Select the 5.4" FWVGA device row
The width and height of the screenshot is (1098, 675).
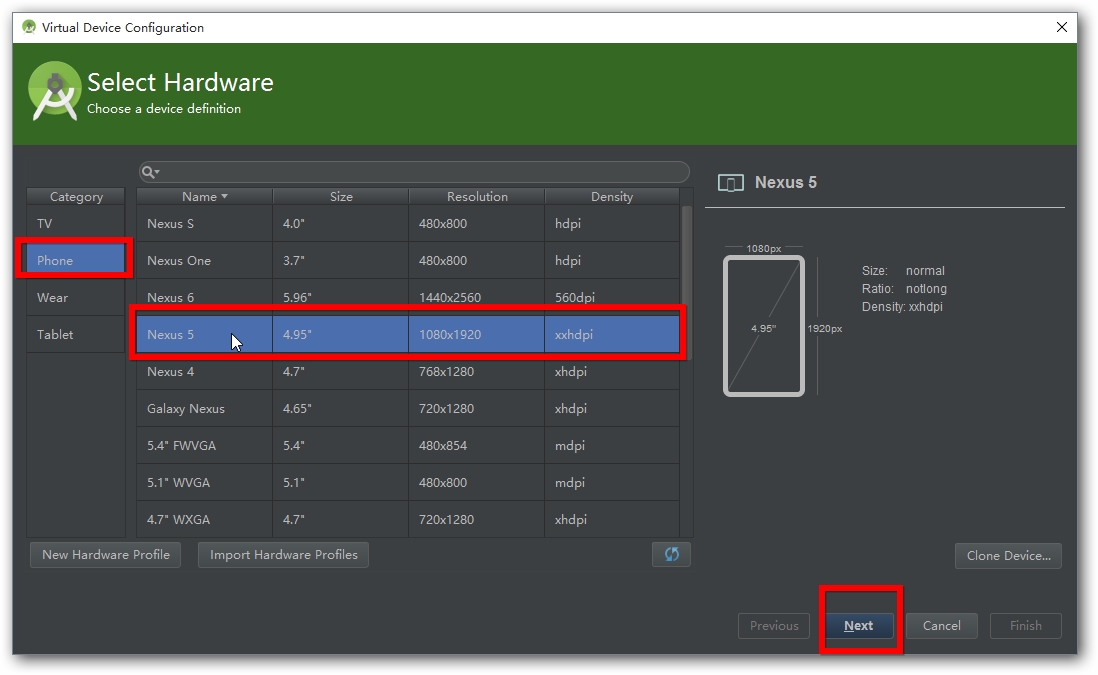coord(408,446)
